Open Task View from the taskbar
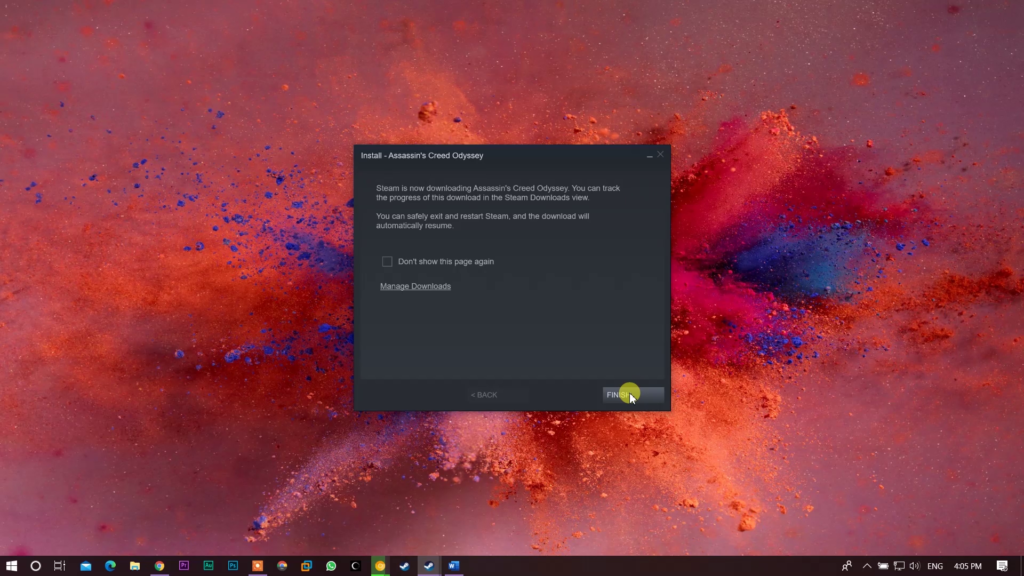This screenshot has height=576, width=1024. tap(59, 566)
